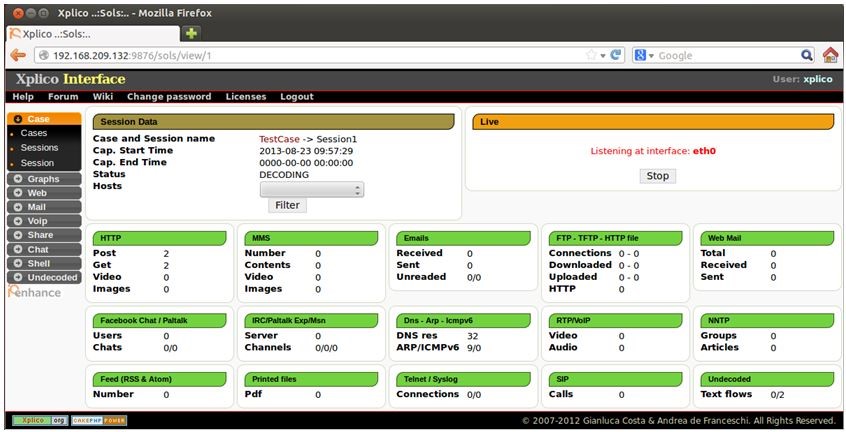Click the Filter button
Viewport: 846px width, 432px height.
point(288,205)
